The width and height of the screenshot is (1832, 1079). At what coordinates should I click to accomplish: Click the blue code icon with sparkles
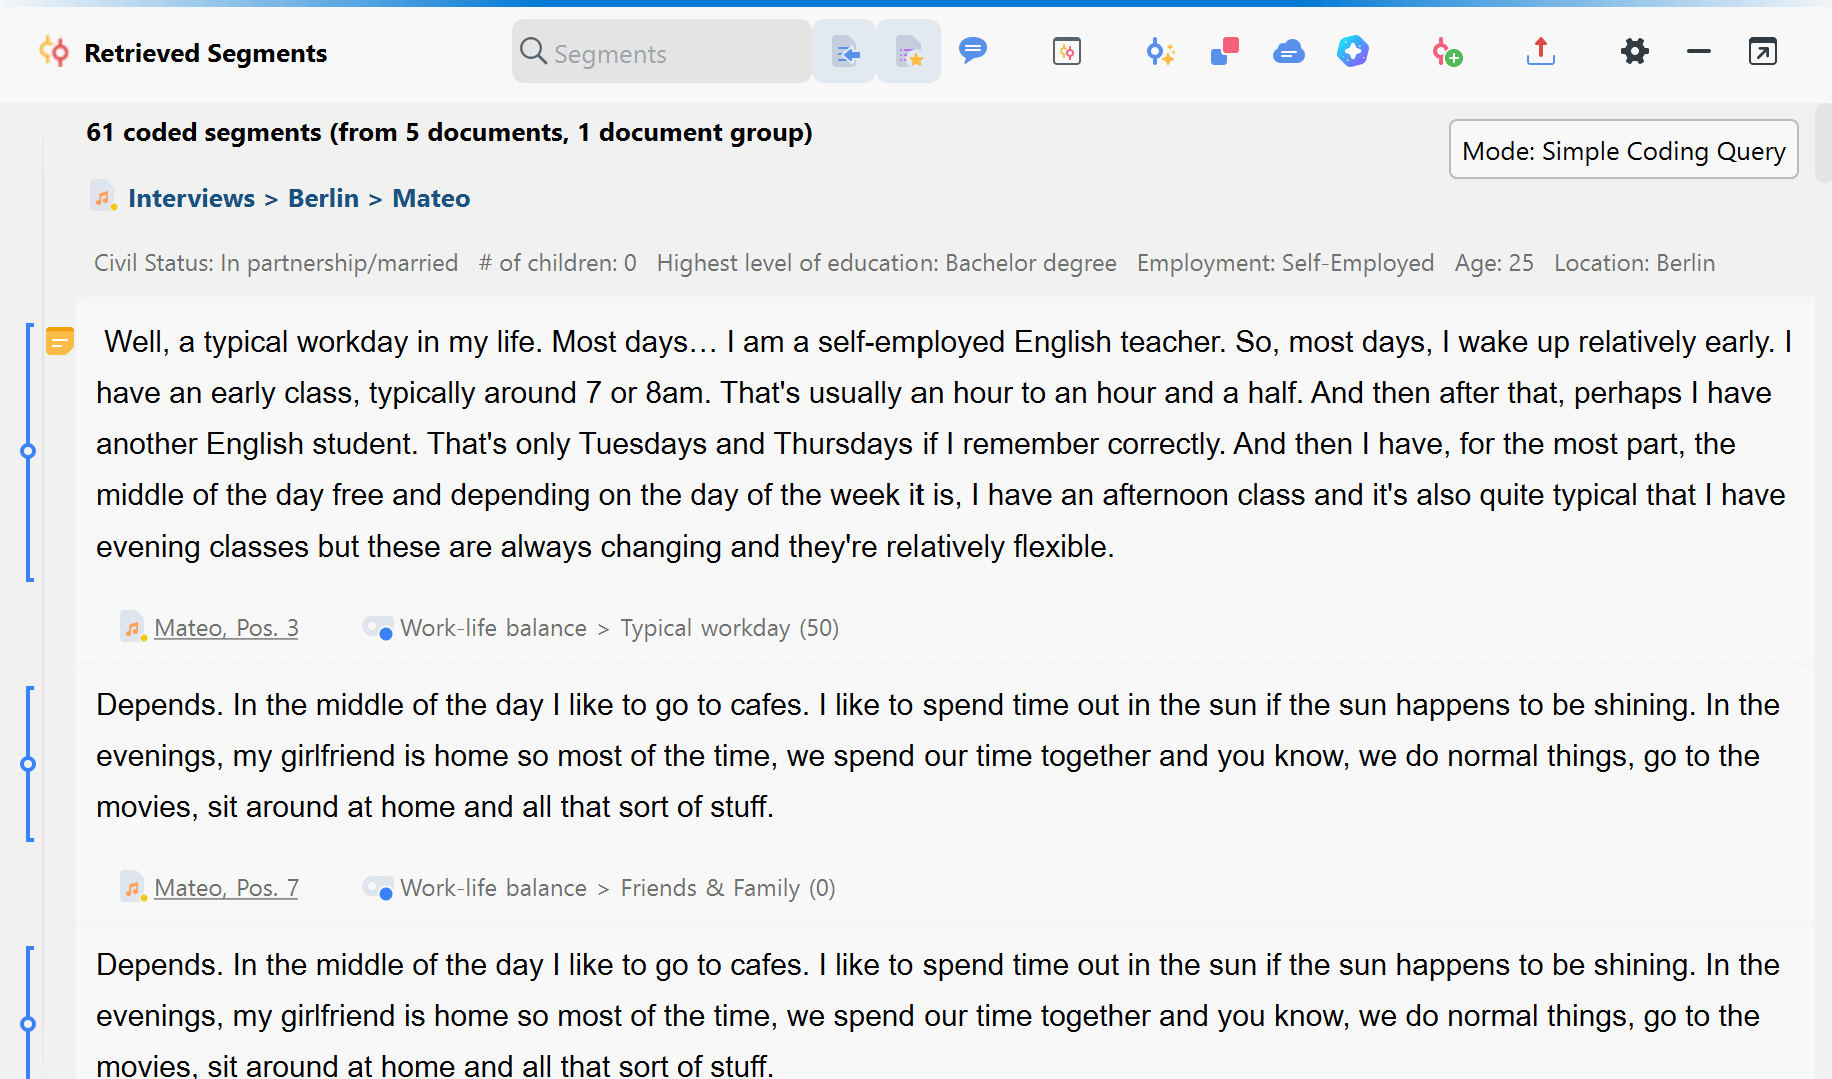pos(1160,52)
